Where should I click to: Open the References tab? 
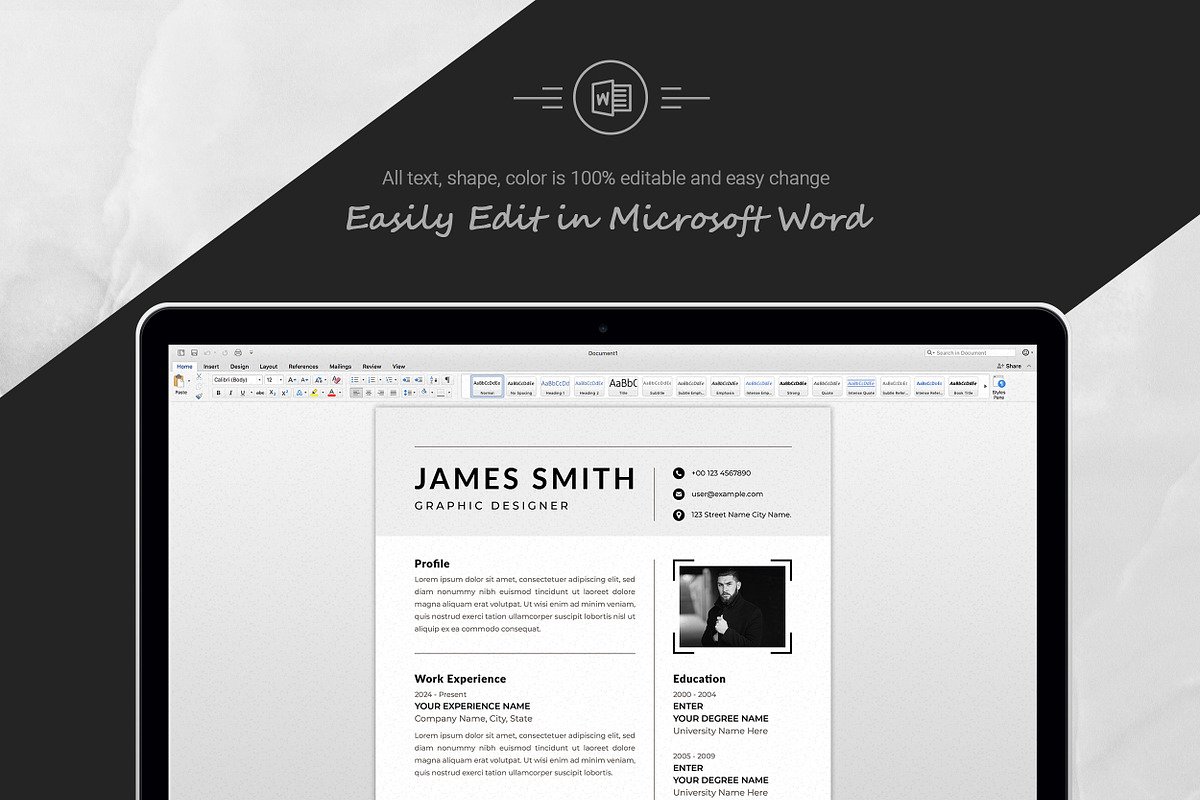click(303, 367)
